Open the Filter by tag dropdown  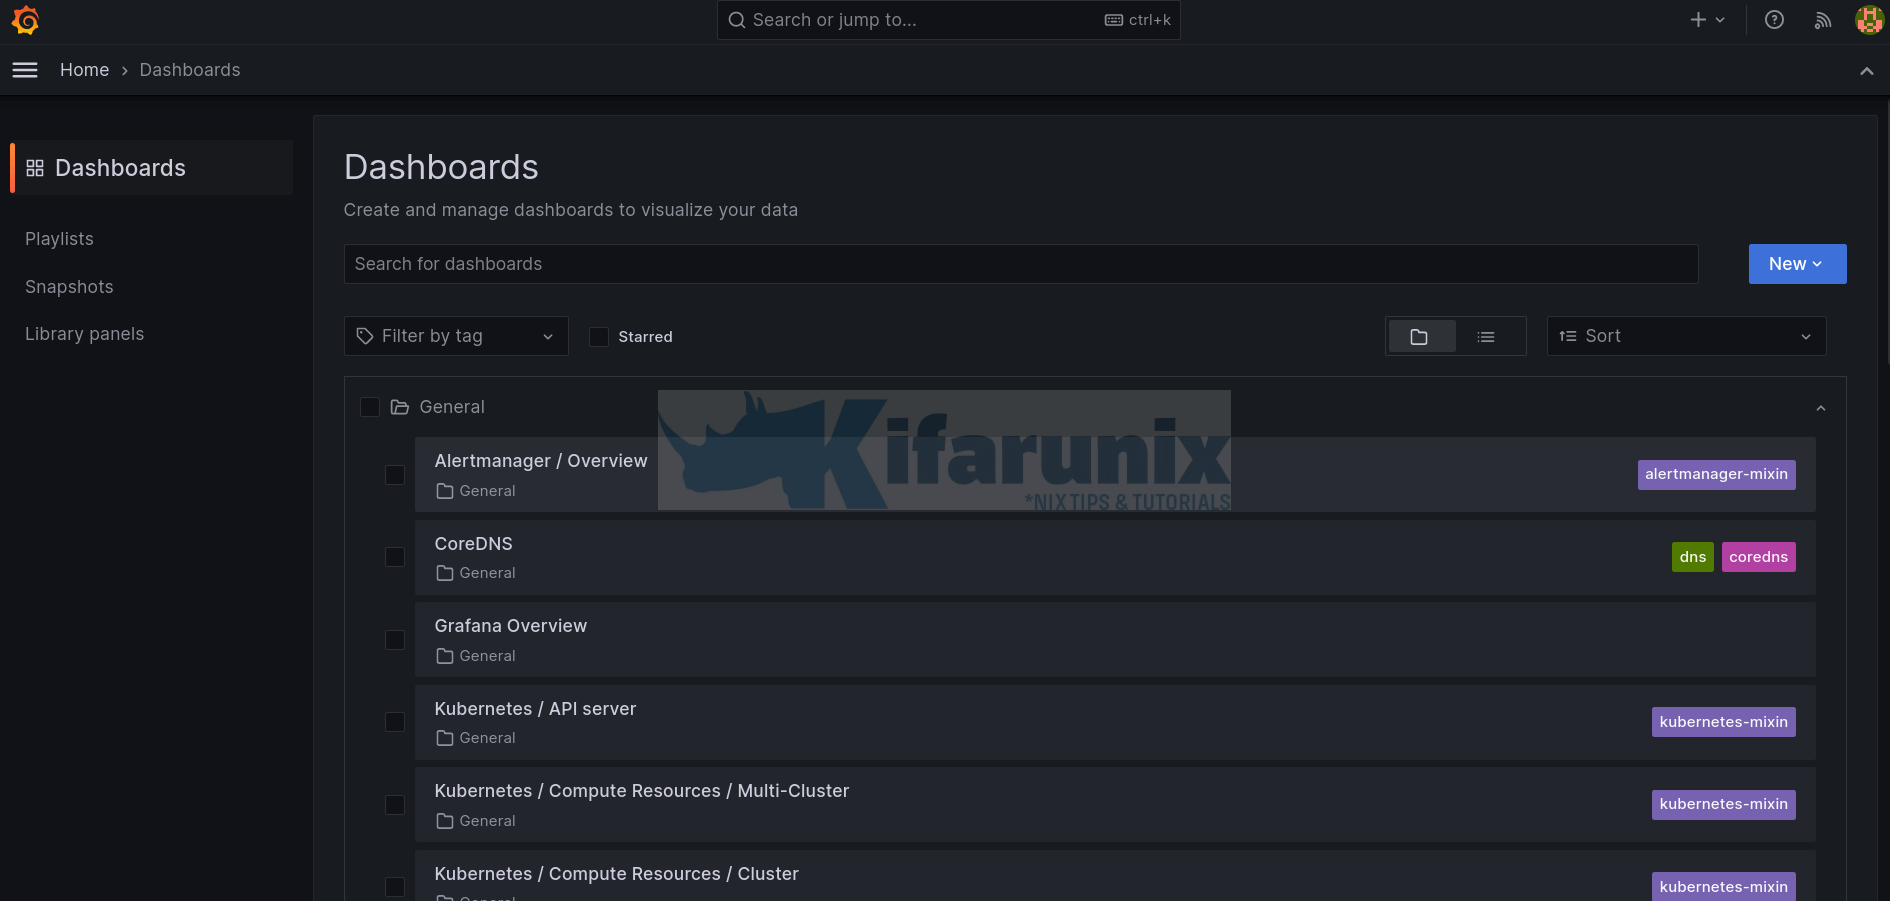(x=456, y=336)
